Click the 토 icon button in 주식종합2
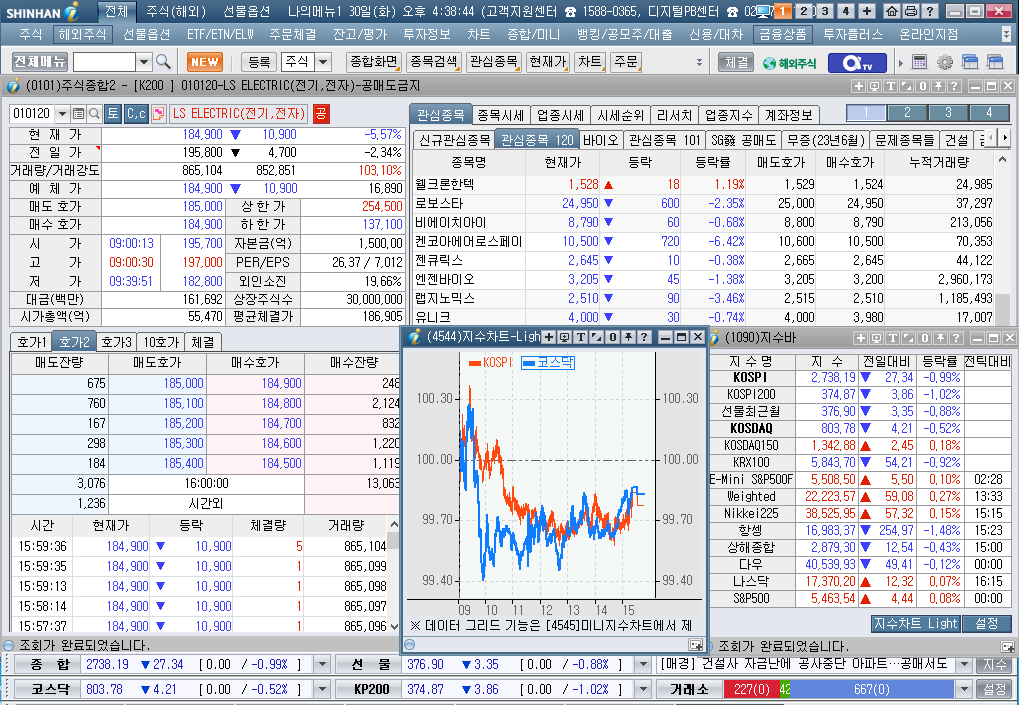The width and height of the screenshot is (1019, 705). coord(113,114)
